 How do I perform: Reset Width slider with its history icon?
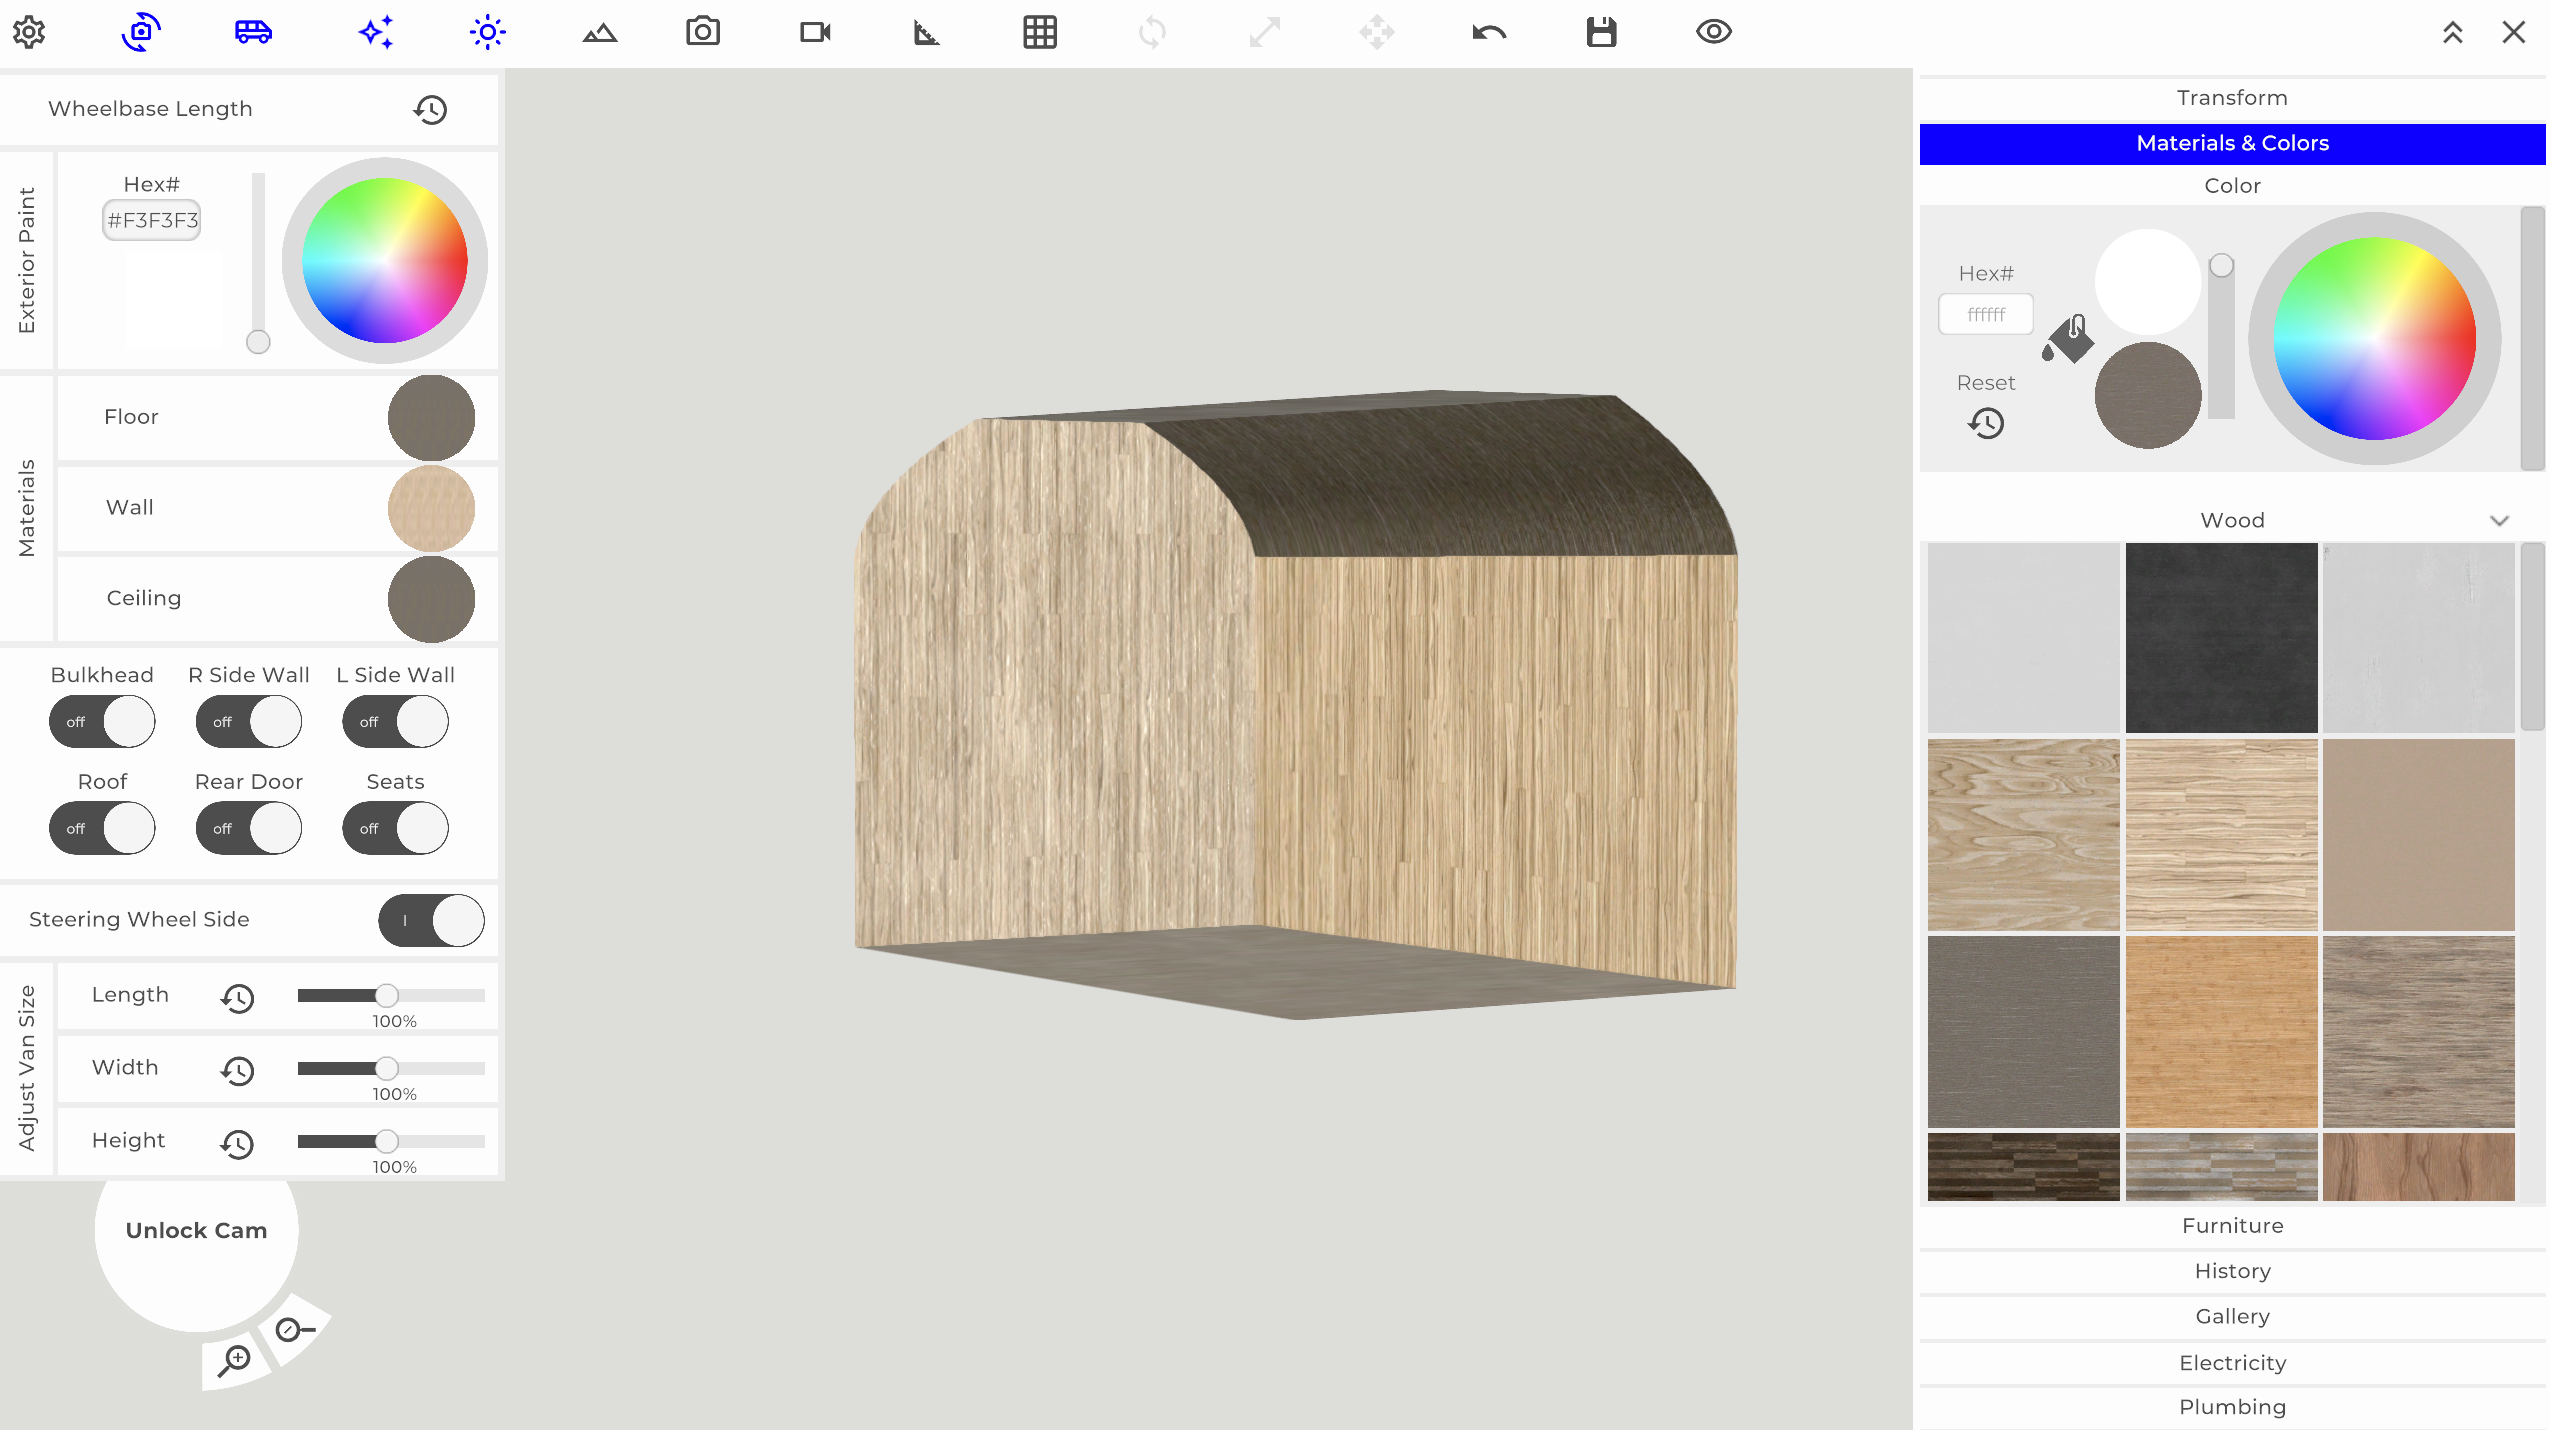click(237, 1071)
